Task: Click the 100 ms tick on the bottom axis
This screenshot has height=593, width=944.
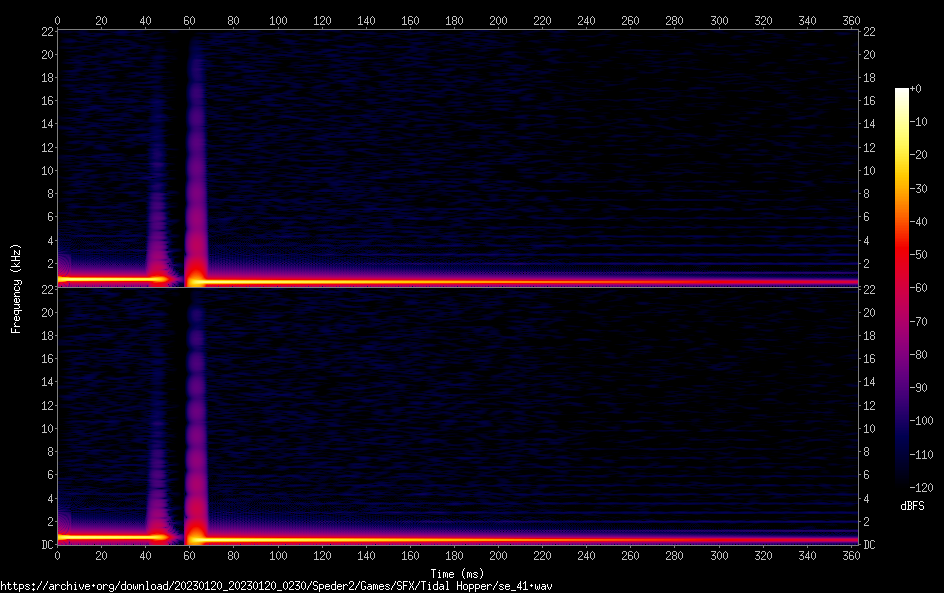Action: [x=278, y=556]
